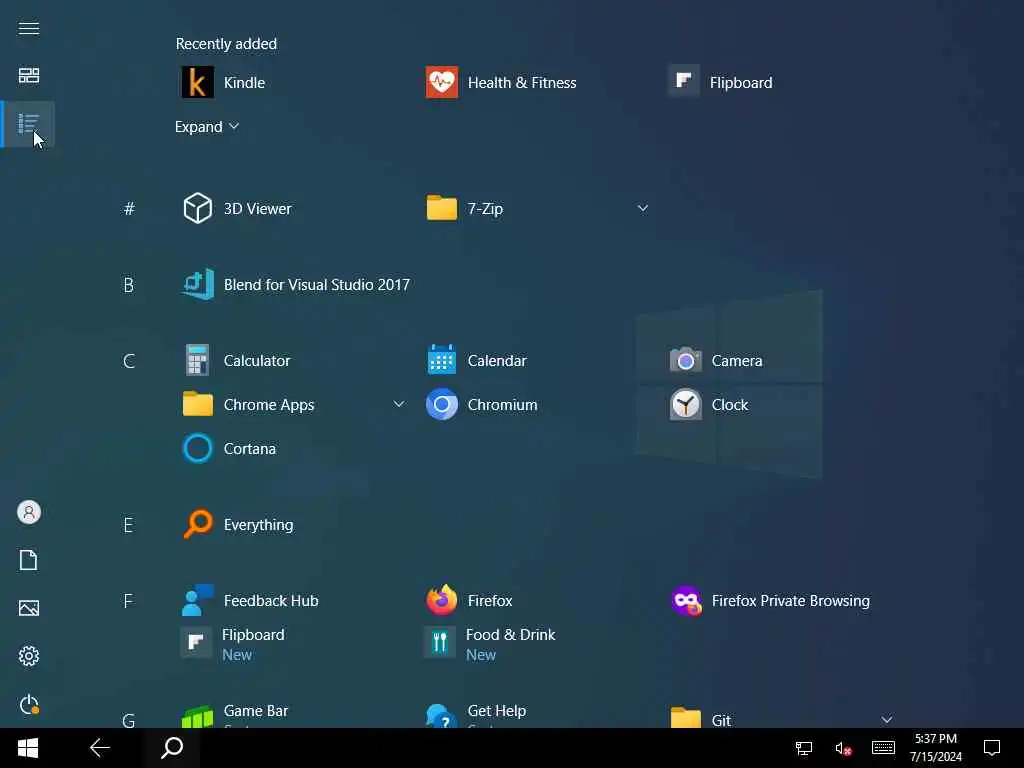Click the F letter group header

point(128,601)
